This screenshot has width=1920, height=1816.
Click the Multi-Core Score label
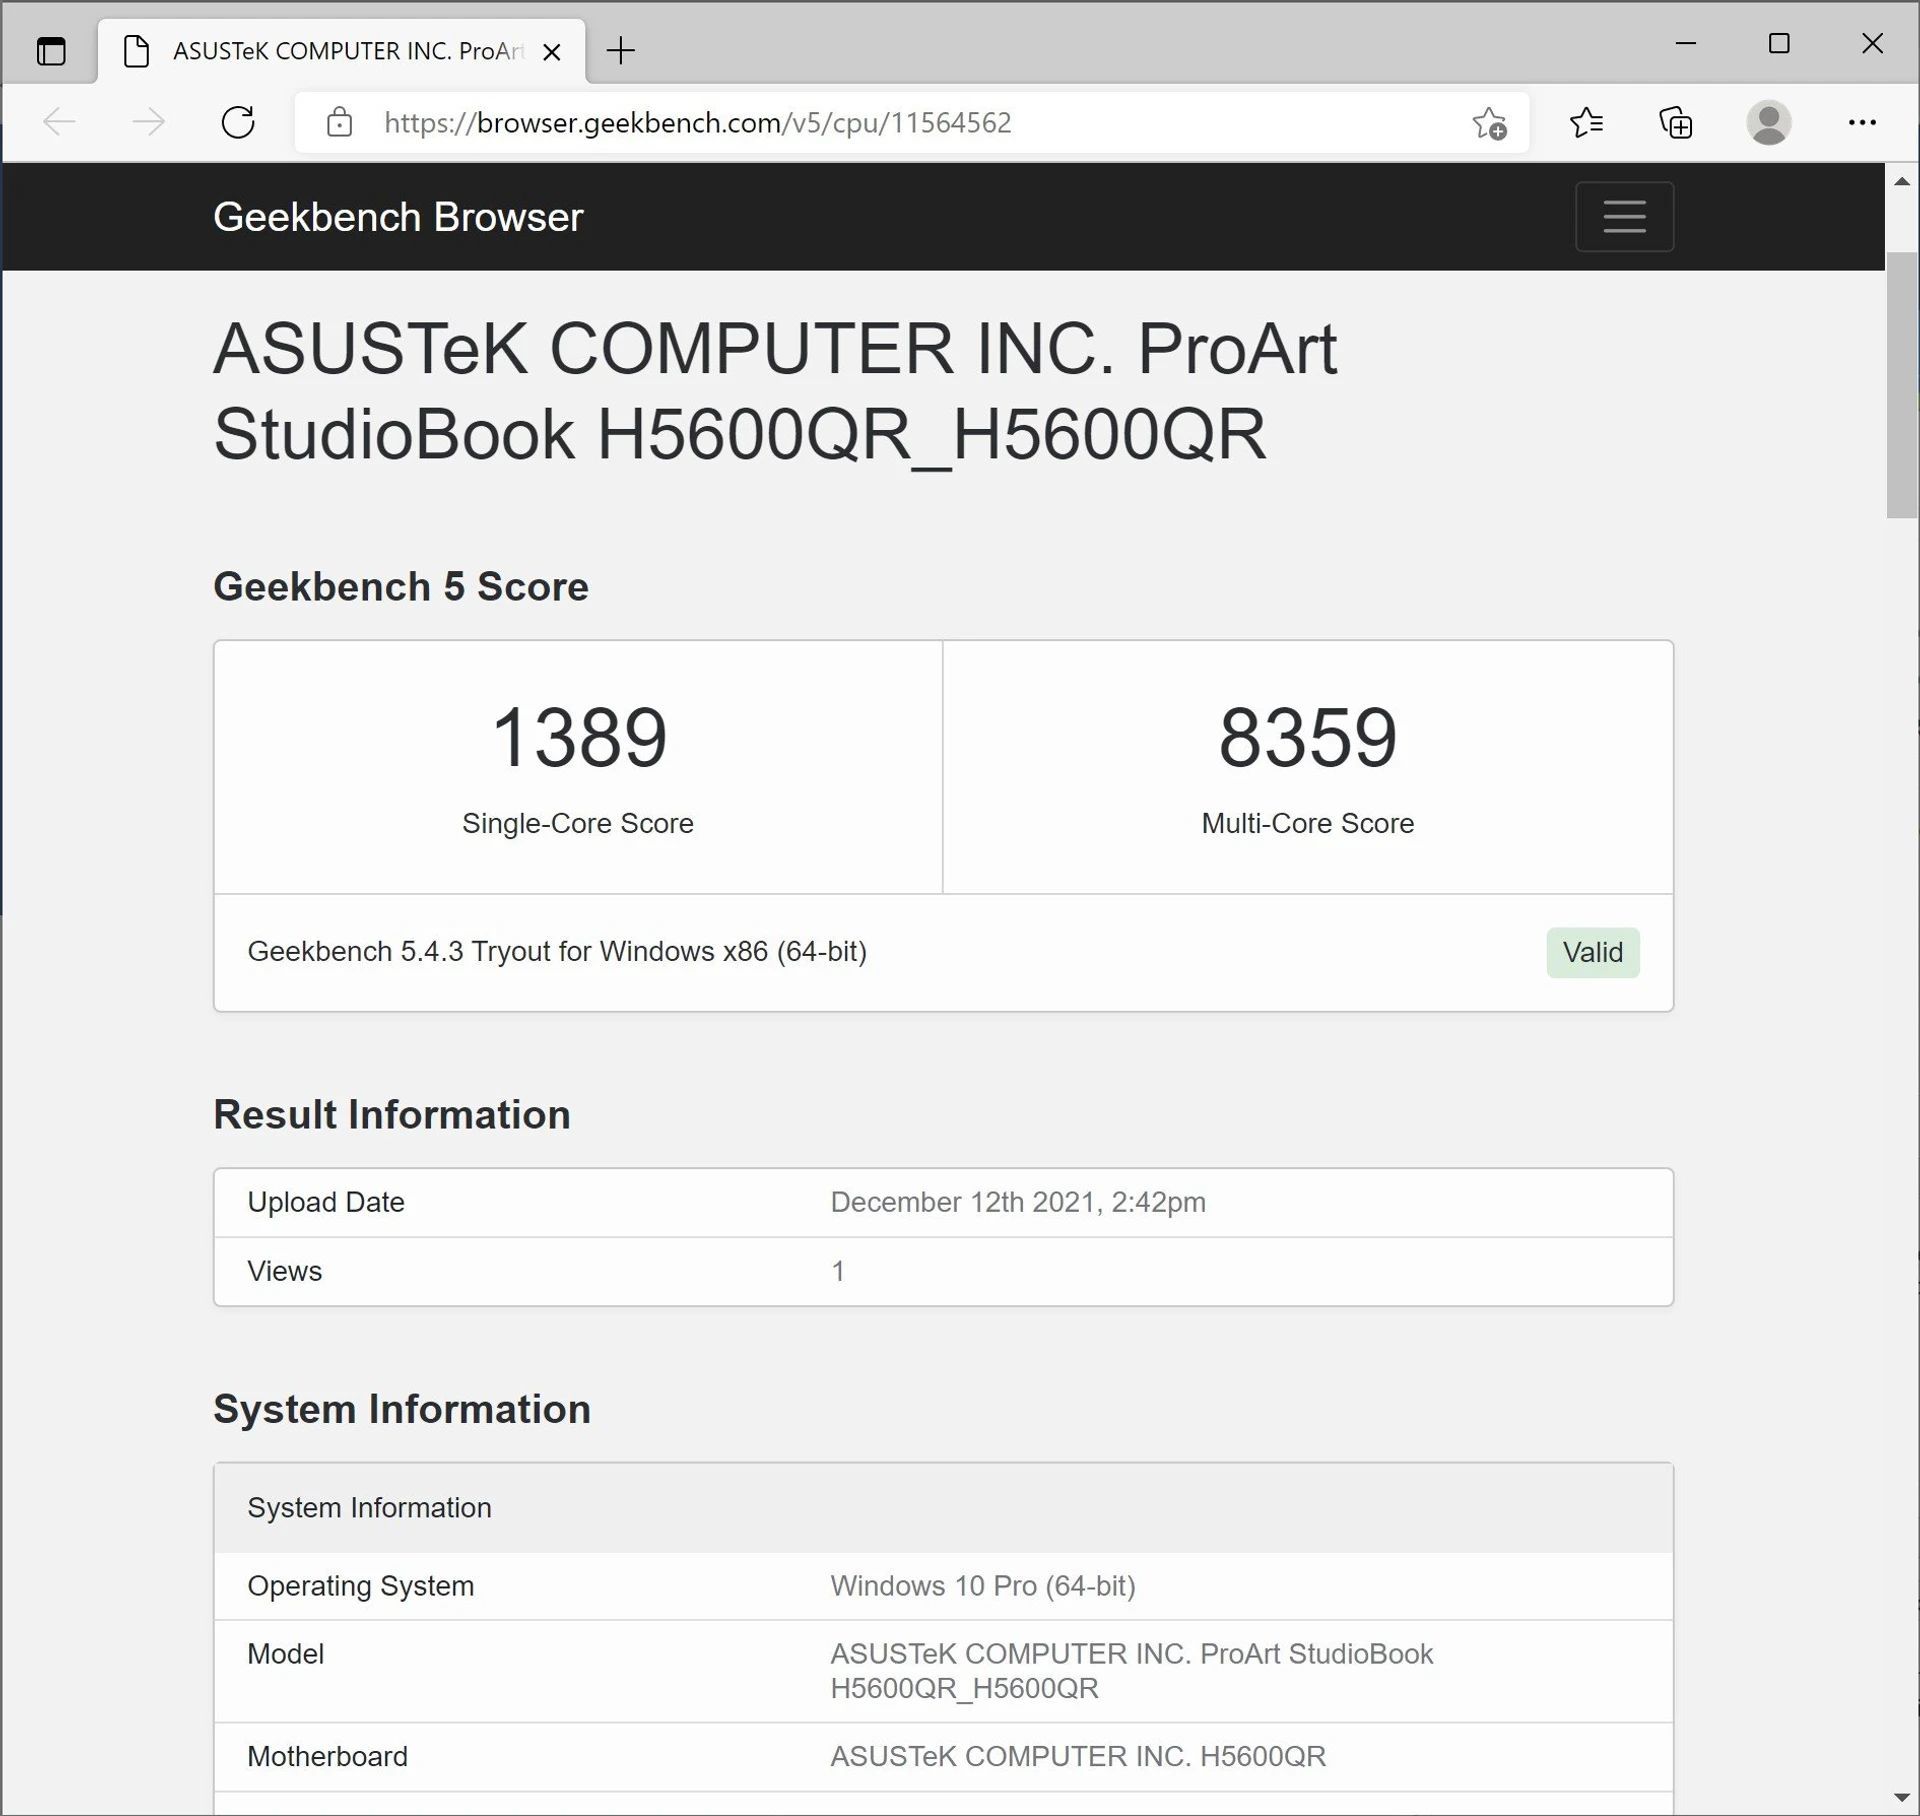click(x=1307, y=823)
